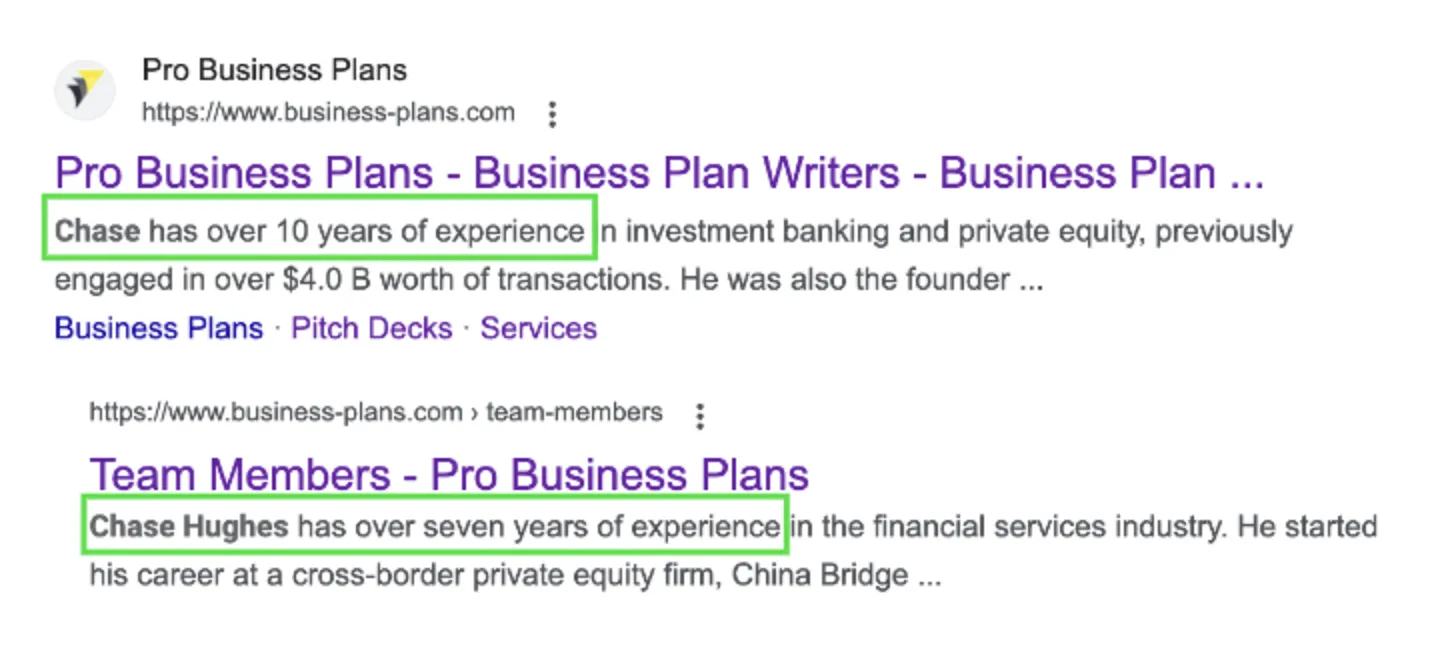1436x650 pixels.
Task: Open the "Business Plan Writers" result title
Action: [660, 174]
